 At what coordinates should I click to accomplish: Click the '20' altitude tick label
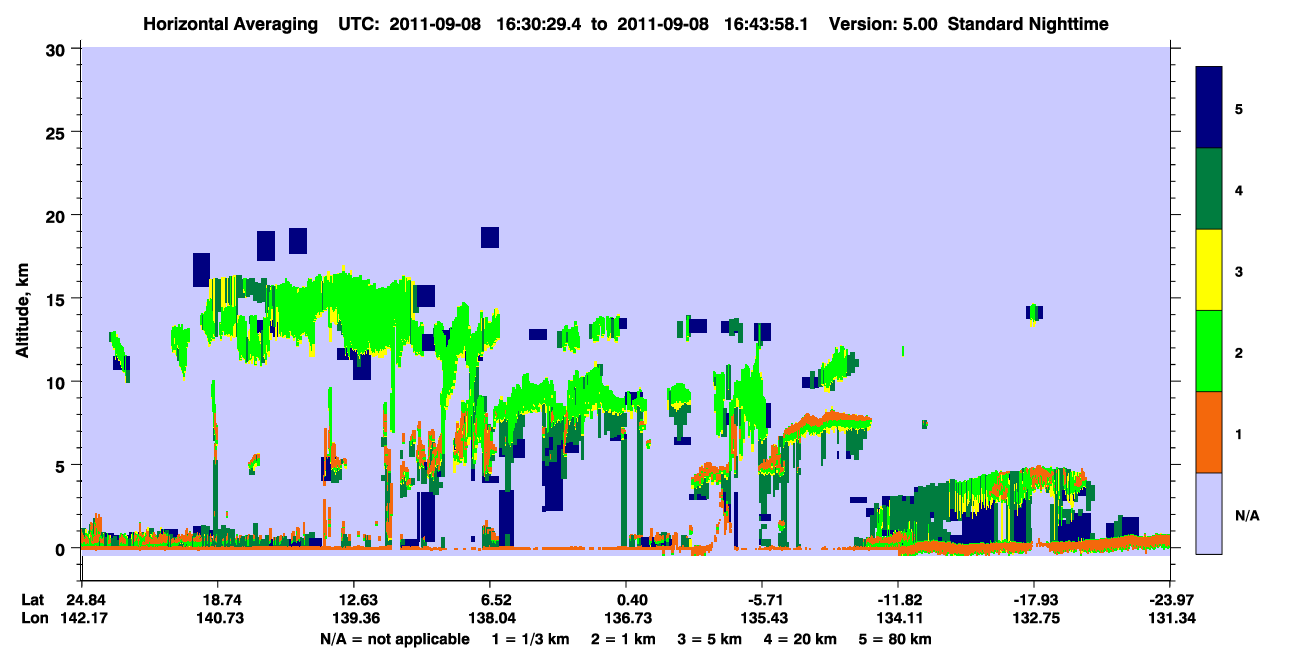[58, 215]
